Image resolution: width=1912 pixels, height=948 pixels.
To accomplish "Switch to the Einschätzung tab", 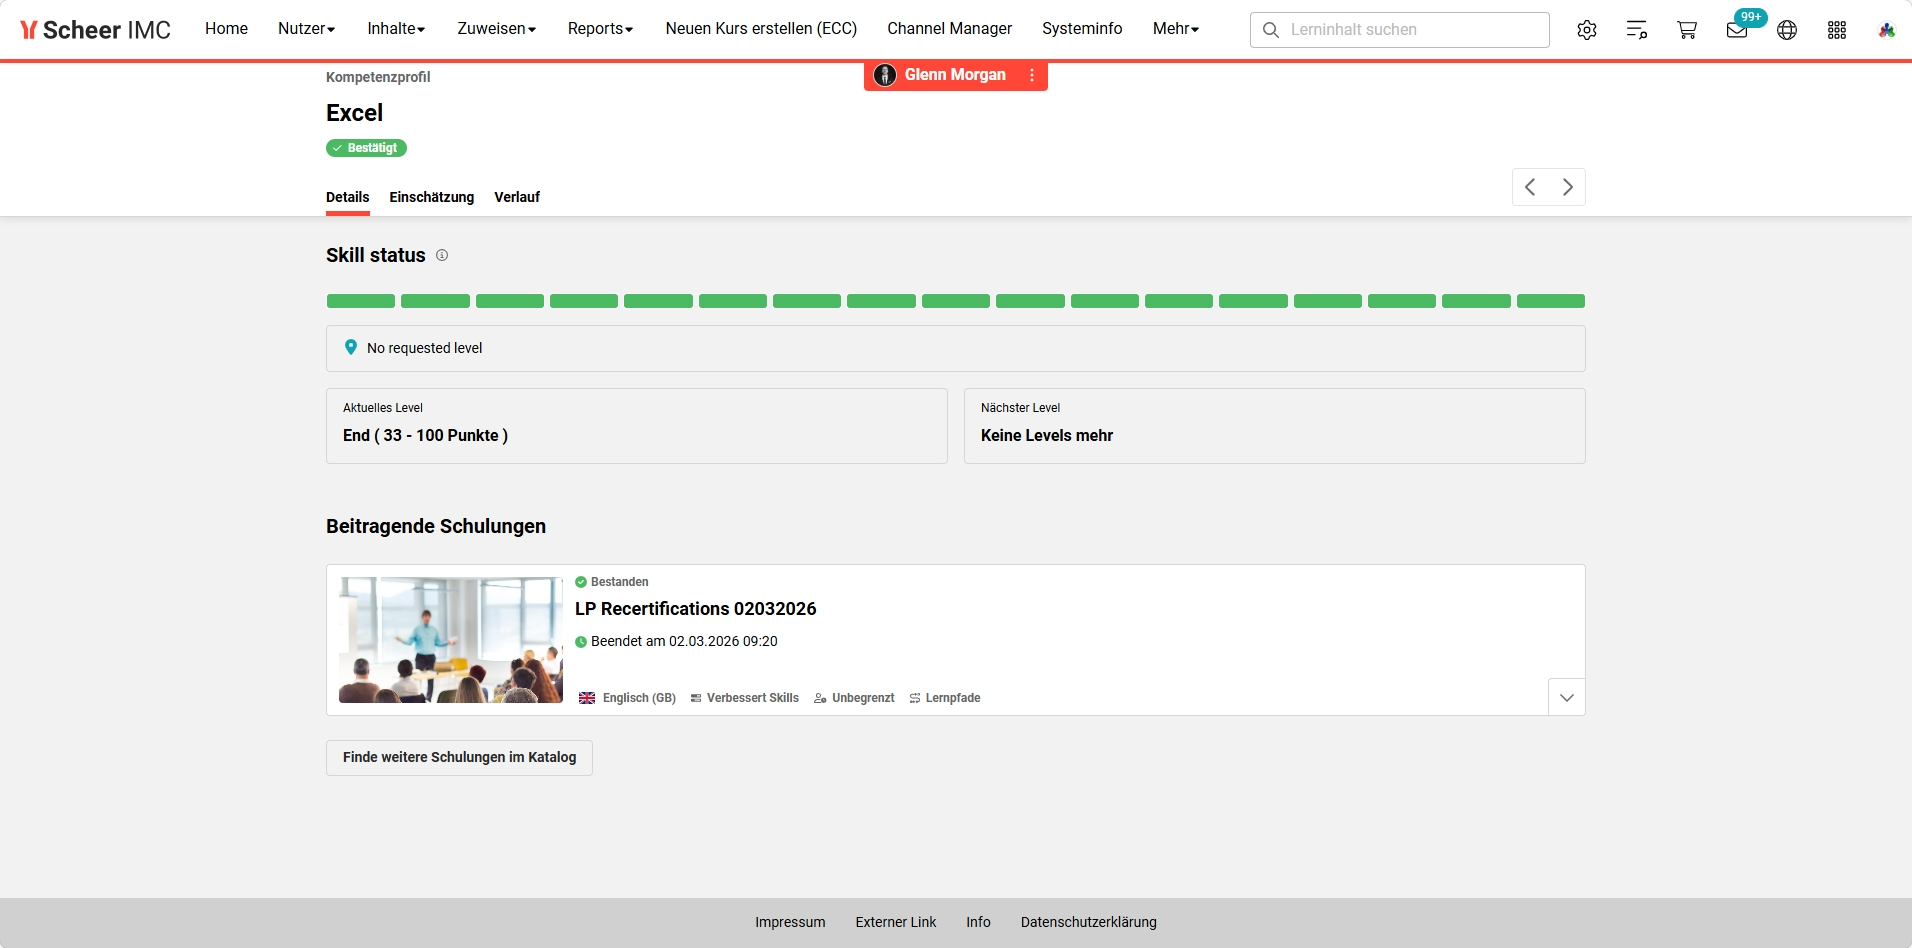I will (x=432, y=197).
